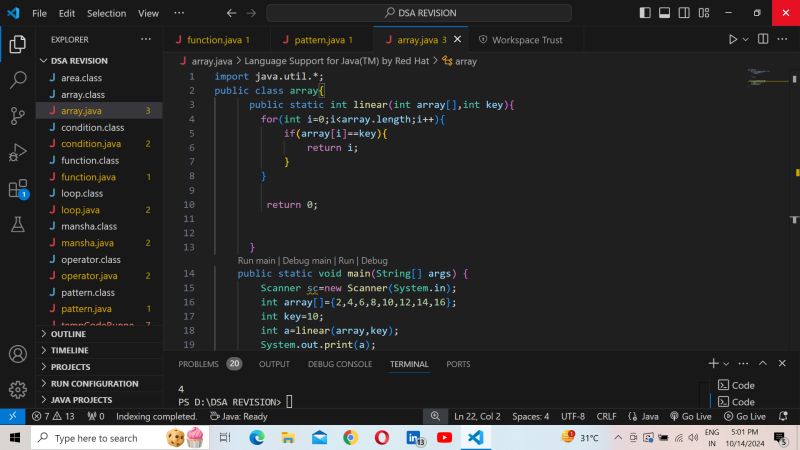Open the DEBUG CONSOLE panel tab
This screenshot has height=450, width=800.
click(340, 364)
